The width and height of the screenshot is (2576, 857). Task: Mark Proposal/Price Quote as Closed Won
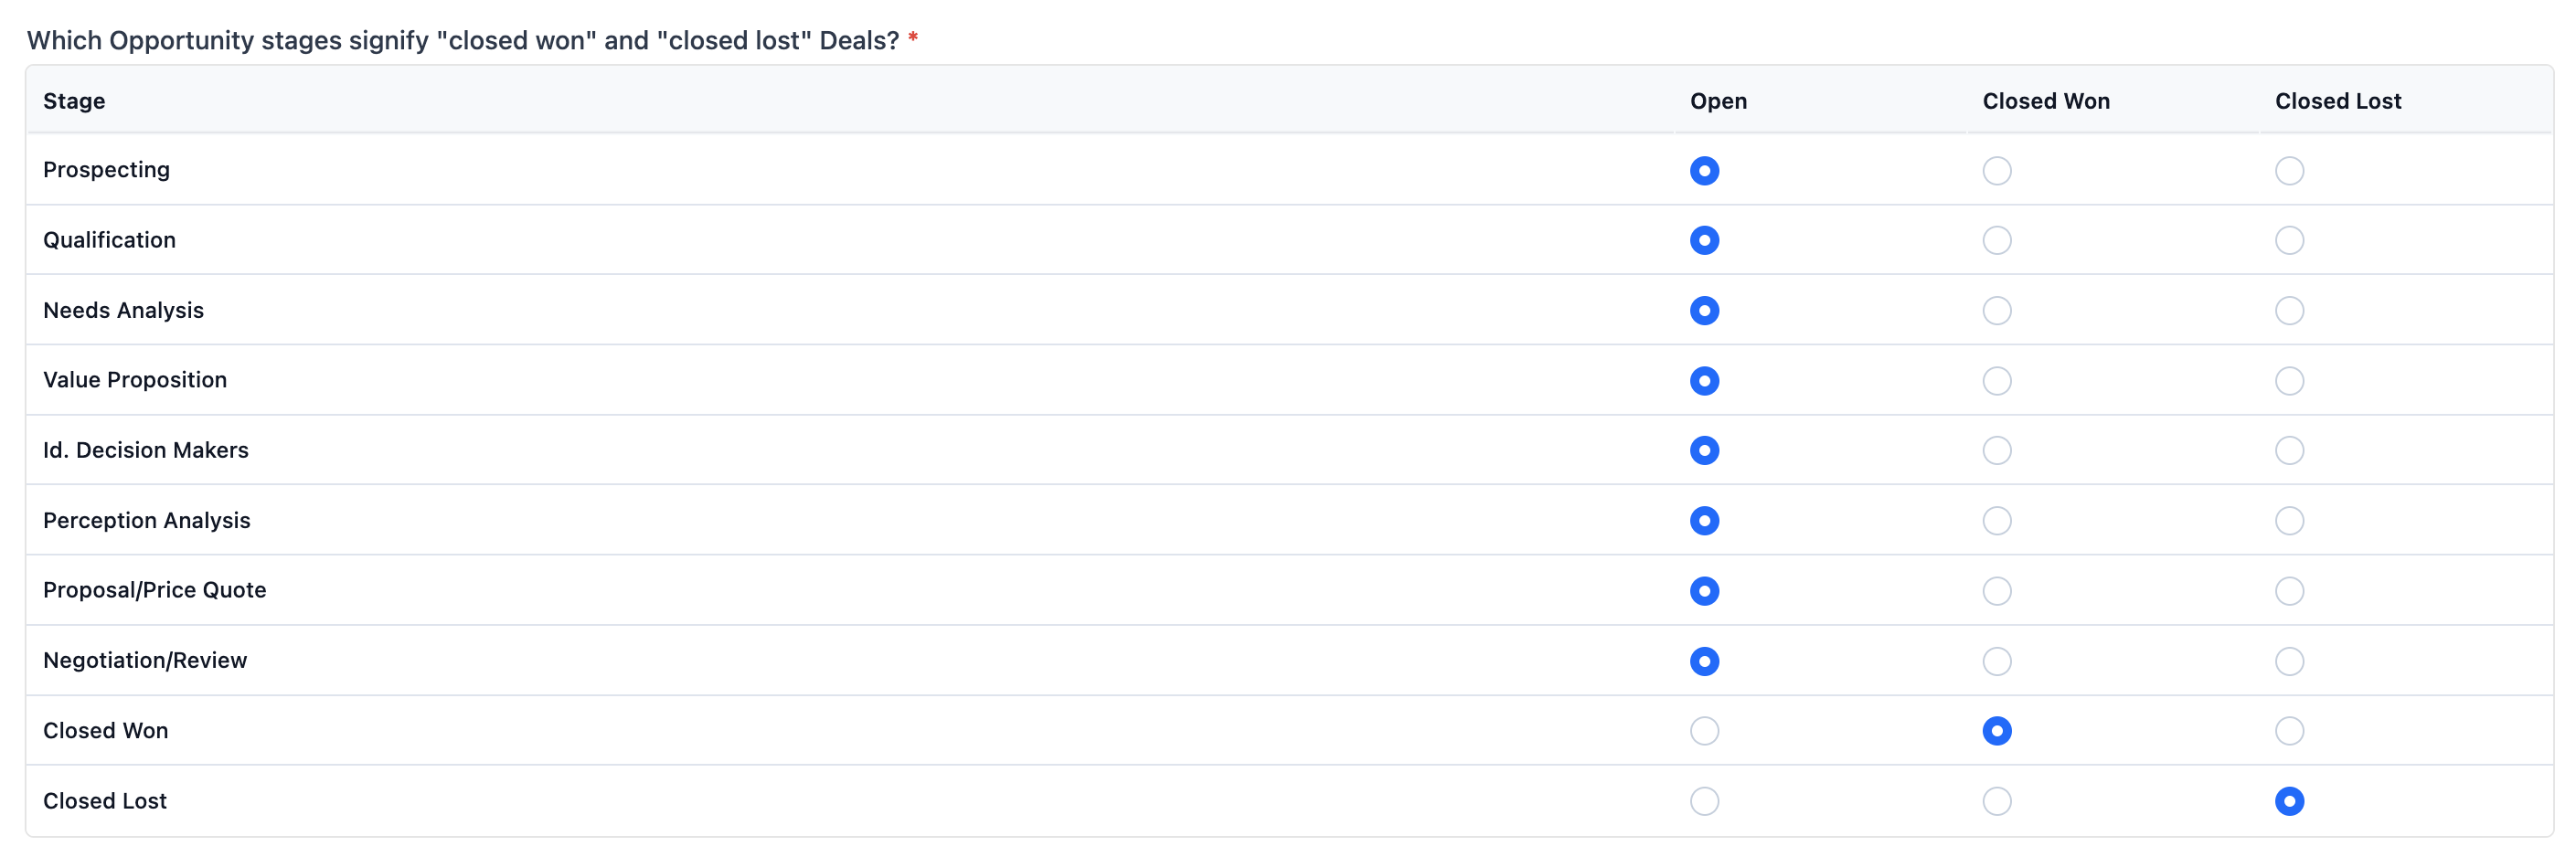click(1996, 591)
